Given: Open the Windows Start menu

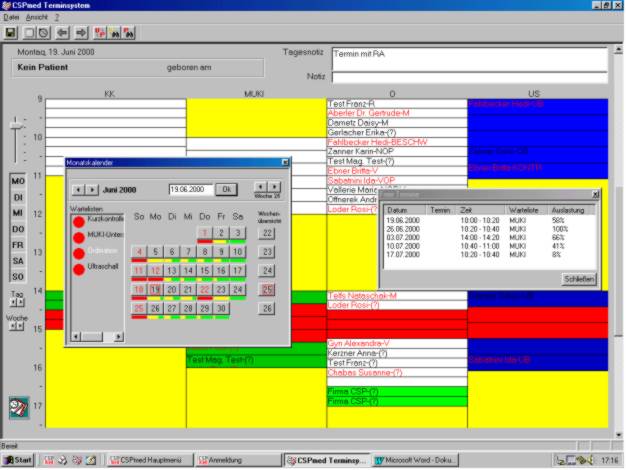Looking at the screenshot, I should [18, 460].
